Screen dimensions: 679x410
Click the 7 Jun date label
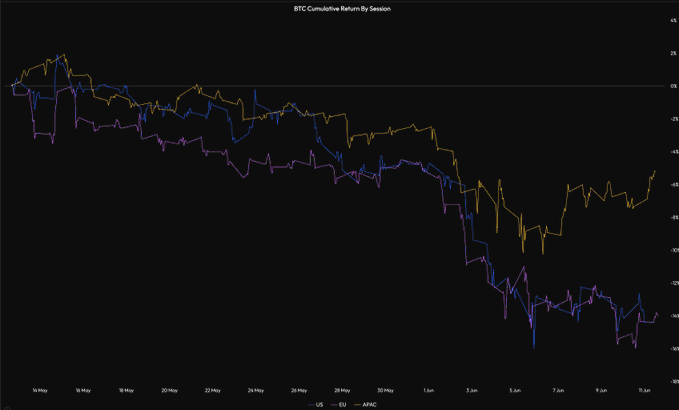pos(558,391)
